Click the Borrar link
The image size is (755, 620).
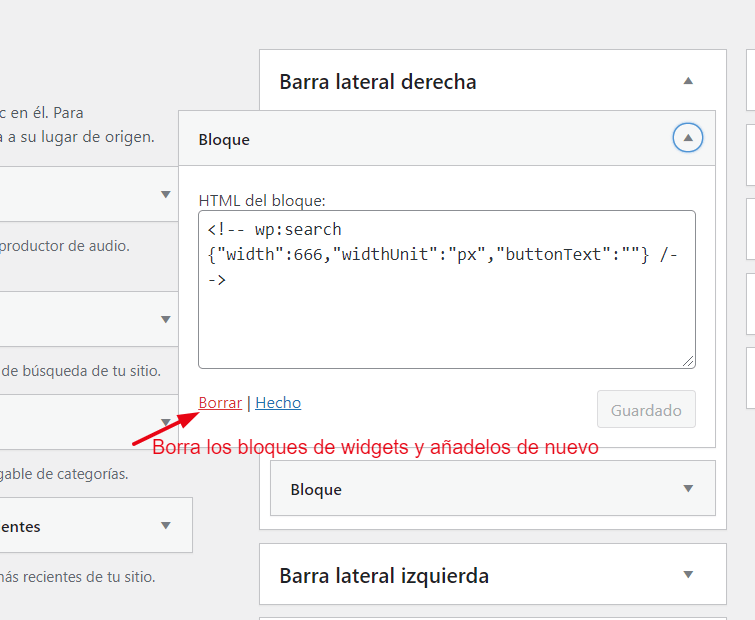click(220, 402)
